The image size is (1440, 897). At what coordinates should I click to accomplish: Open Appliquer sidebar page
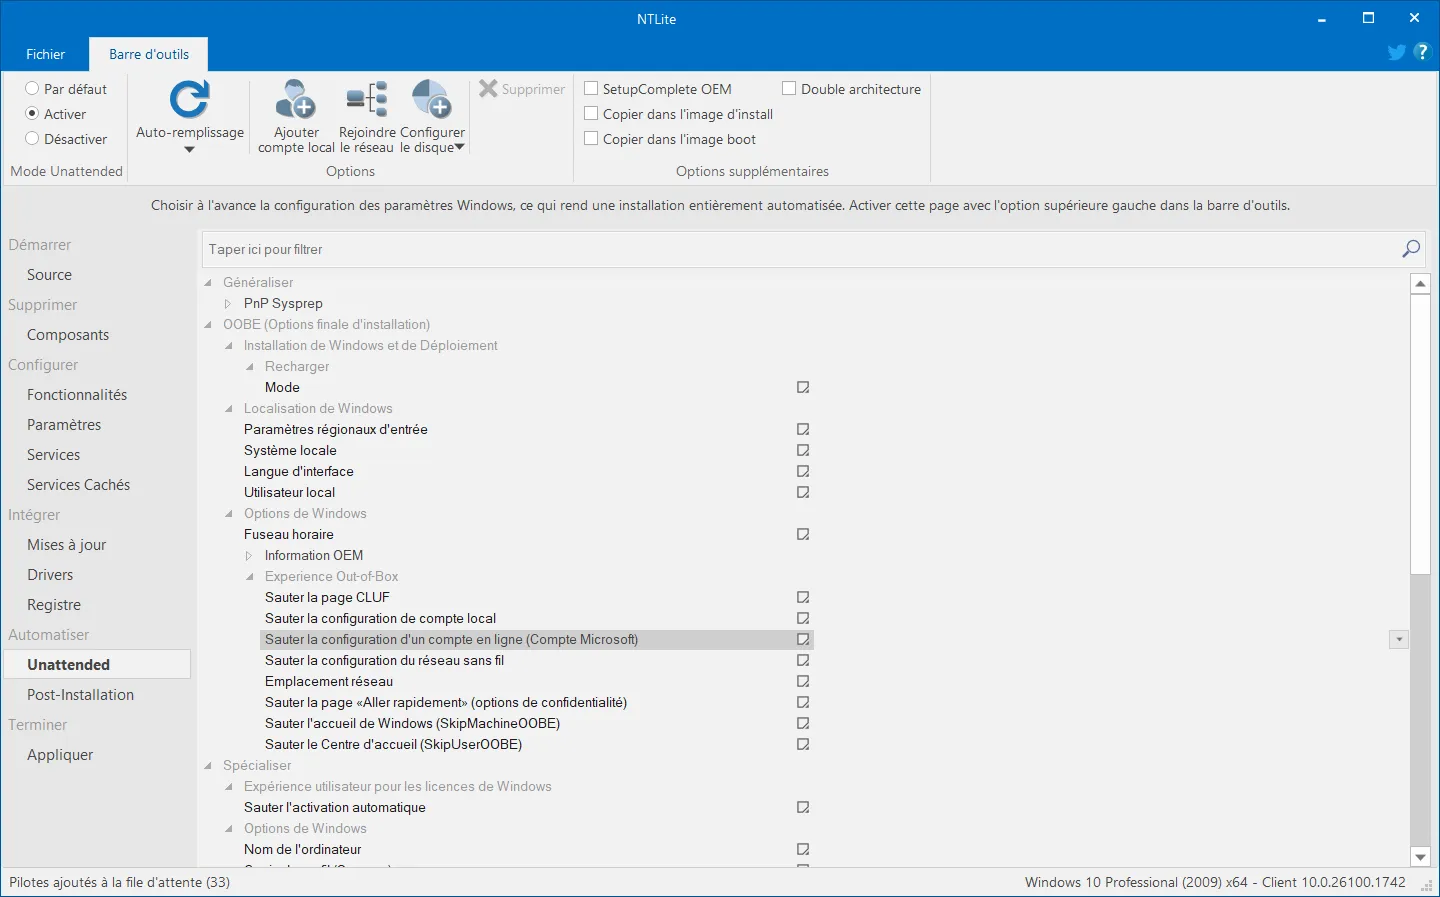point(60,755)
